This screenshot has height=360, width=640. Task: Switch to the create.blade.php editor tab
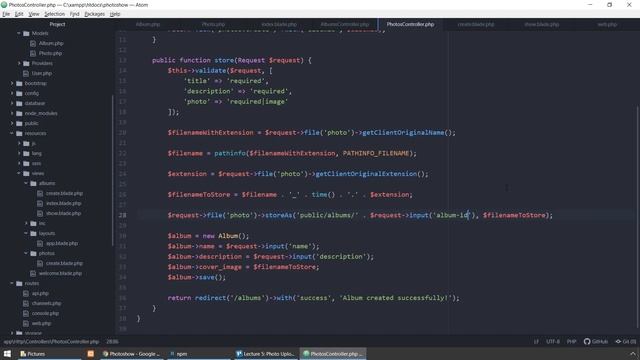point(476,24)
